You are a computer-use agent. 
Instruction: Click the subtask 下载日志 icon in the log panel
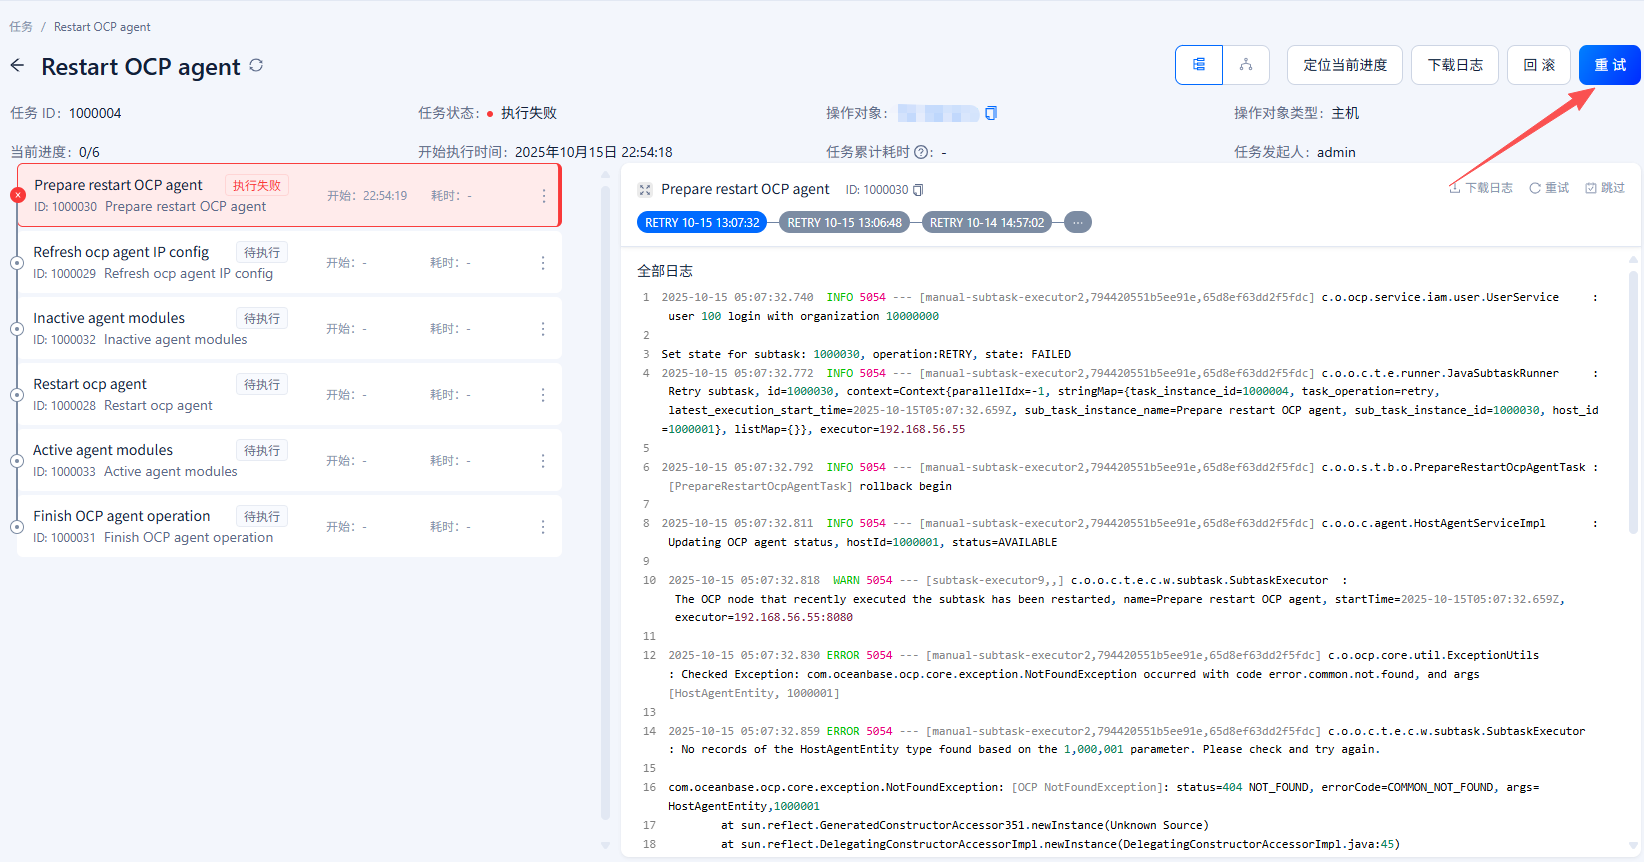[1481, 188]
